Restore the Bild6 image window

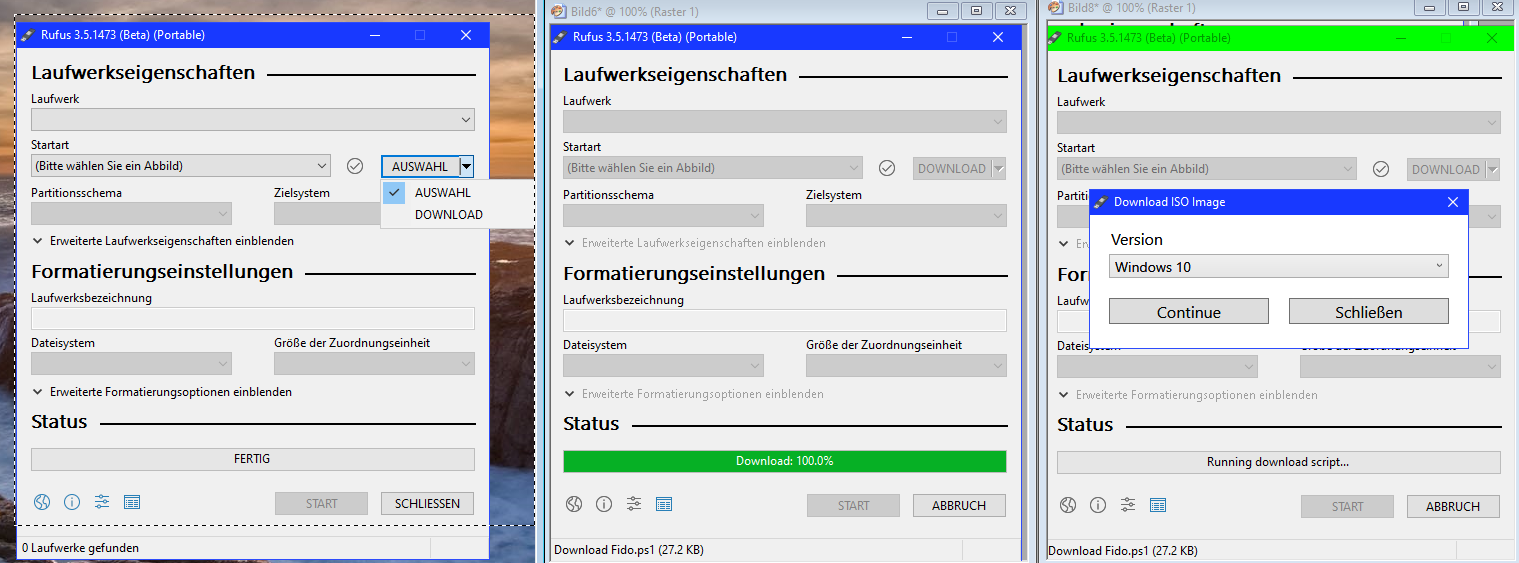[x=976, y=10]
